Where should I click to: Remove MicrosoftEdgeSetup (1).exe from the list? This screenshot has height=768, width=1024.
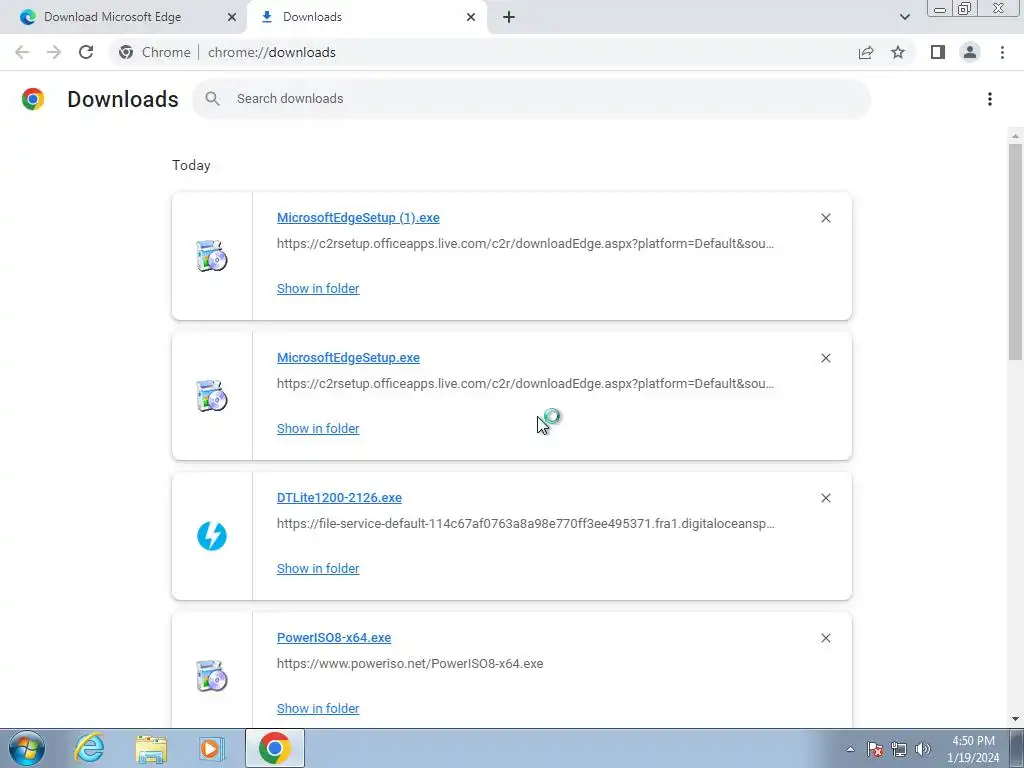[825, 218]
